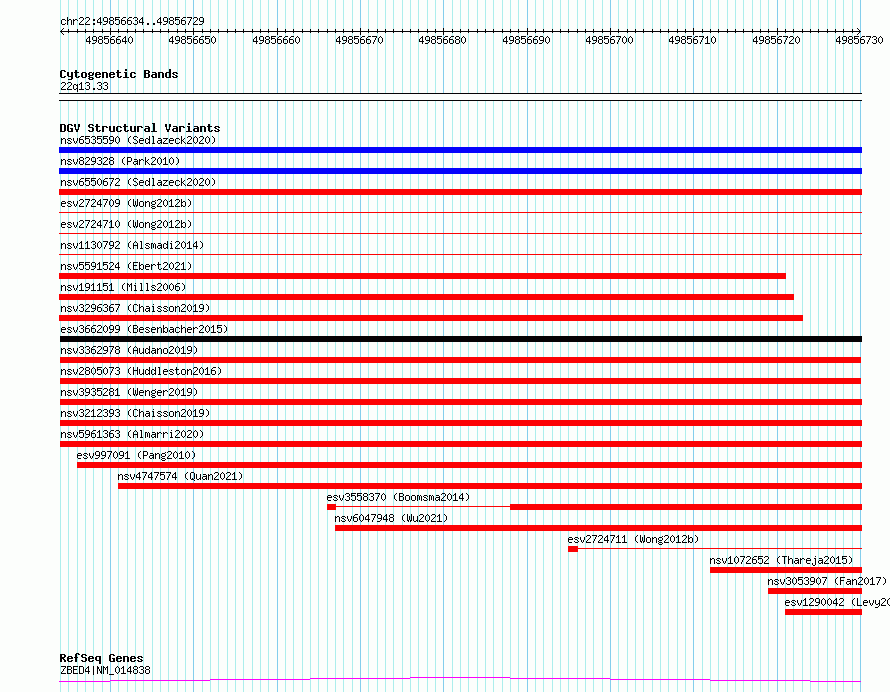Select the nsv829328 (Park2010) variant label

[120, 161]
